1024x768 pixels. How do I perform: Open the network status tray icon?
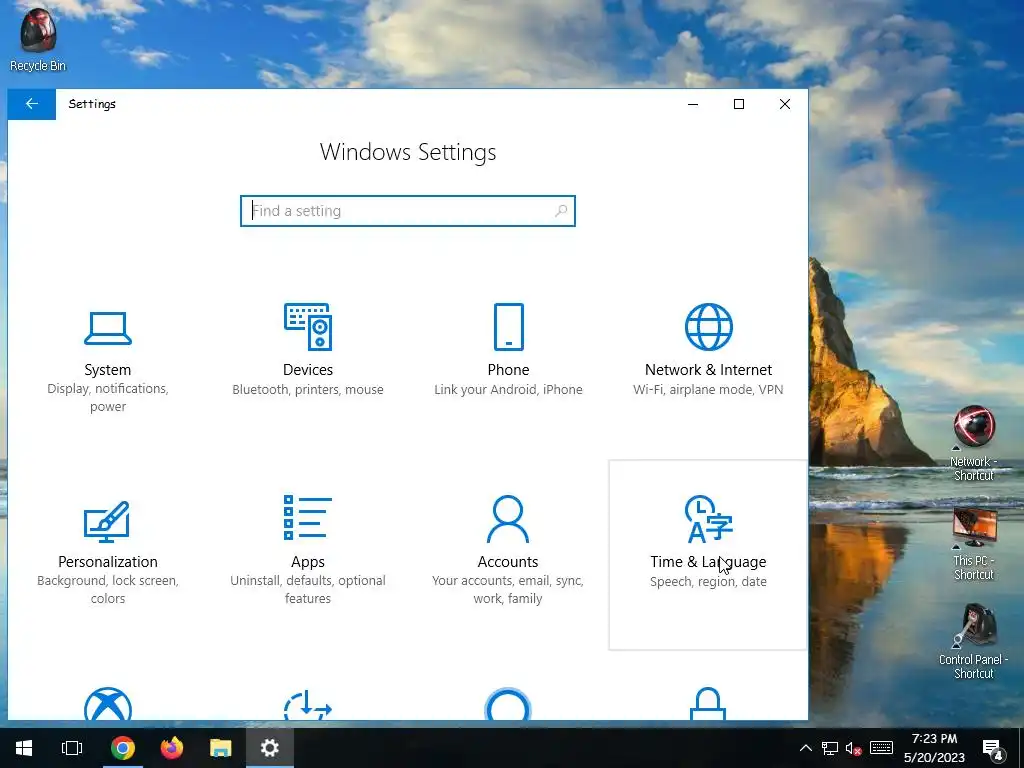click(830, 748)
